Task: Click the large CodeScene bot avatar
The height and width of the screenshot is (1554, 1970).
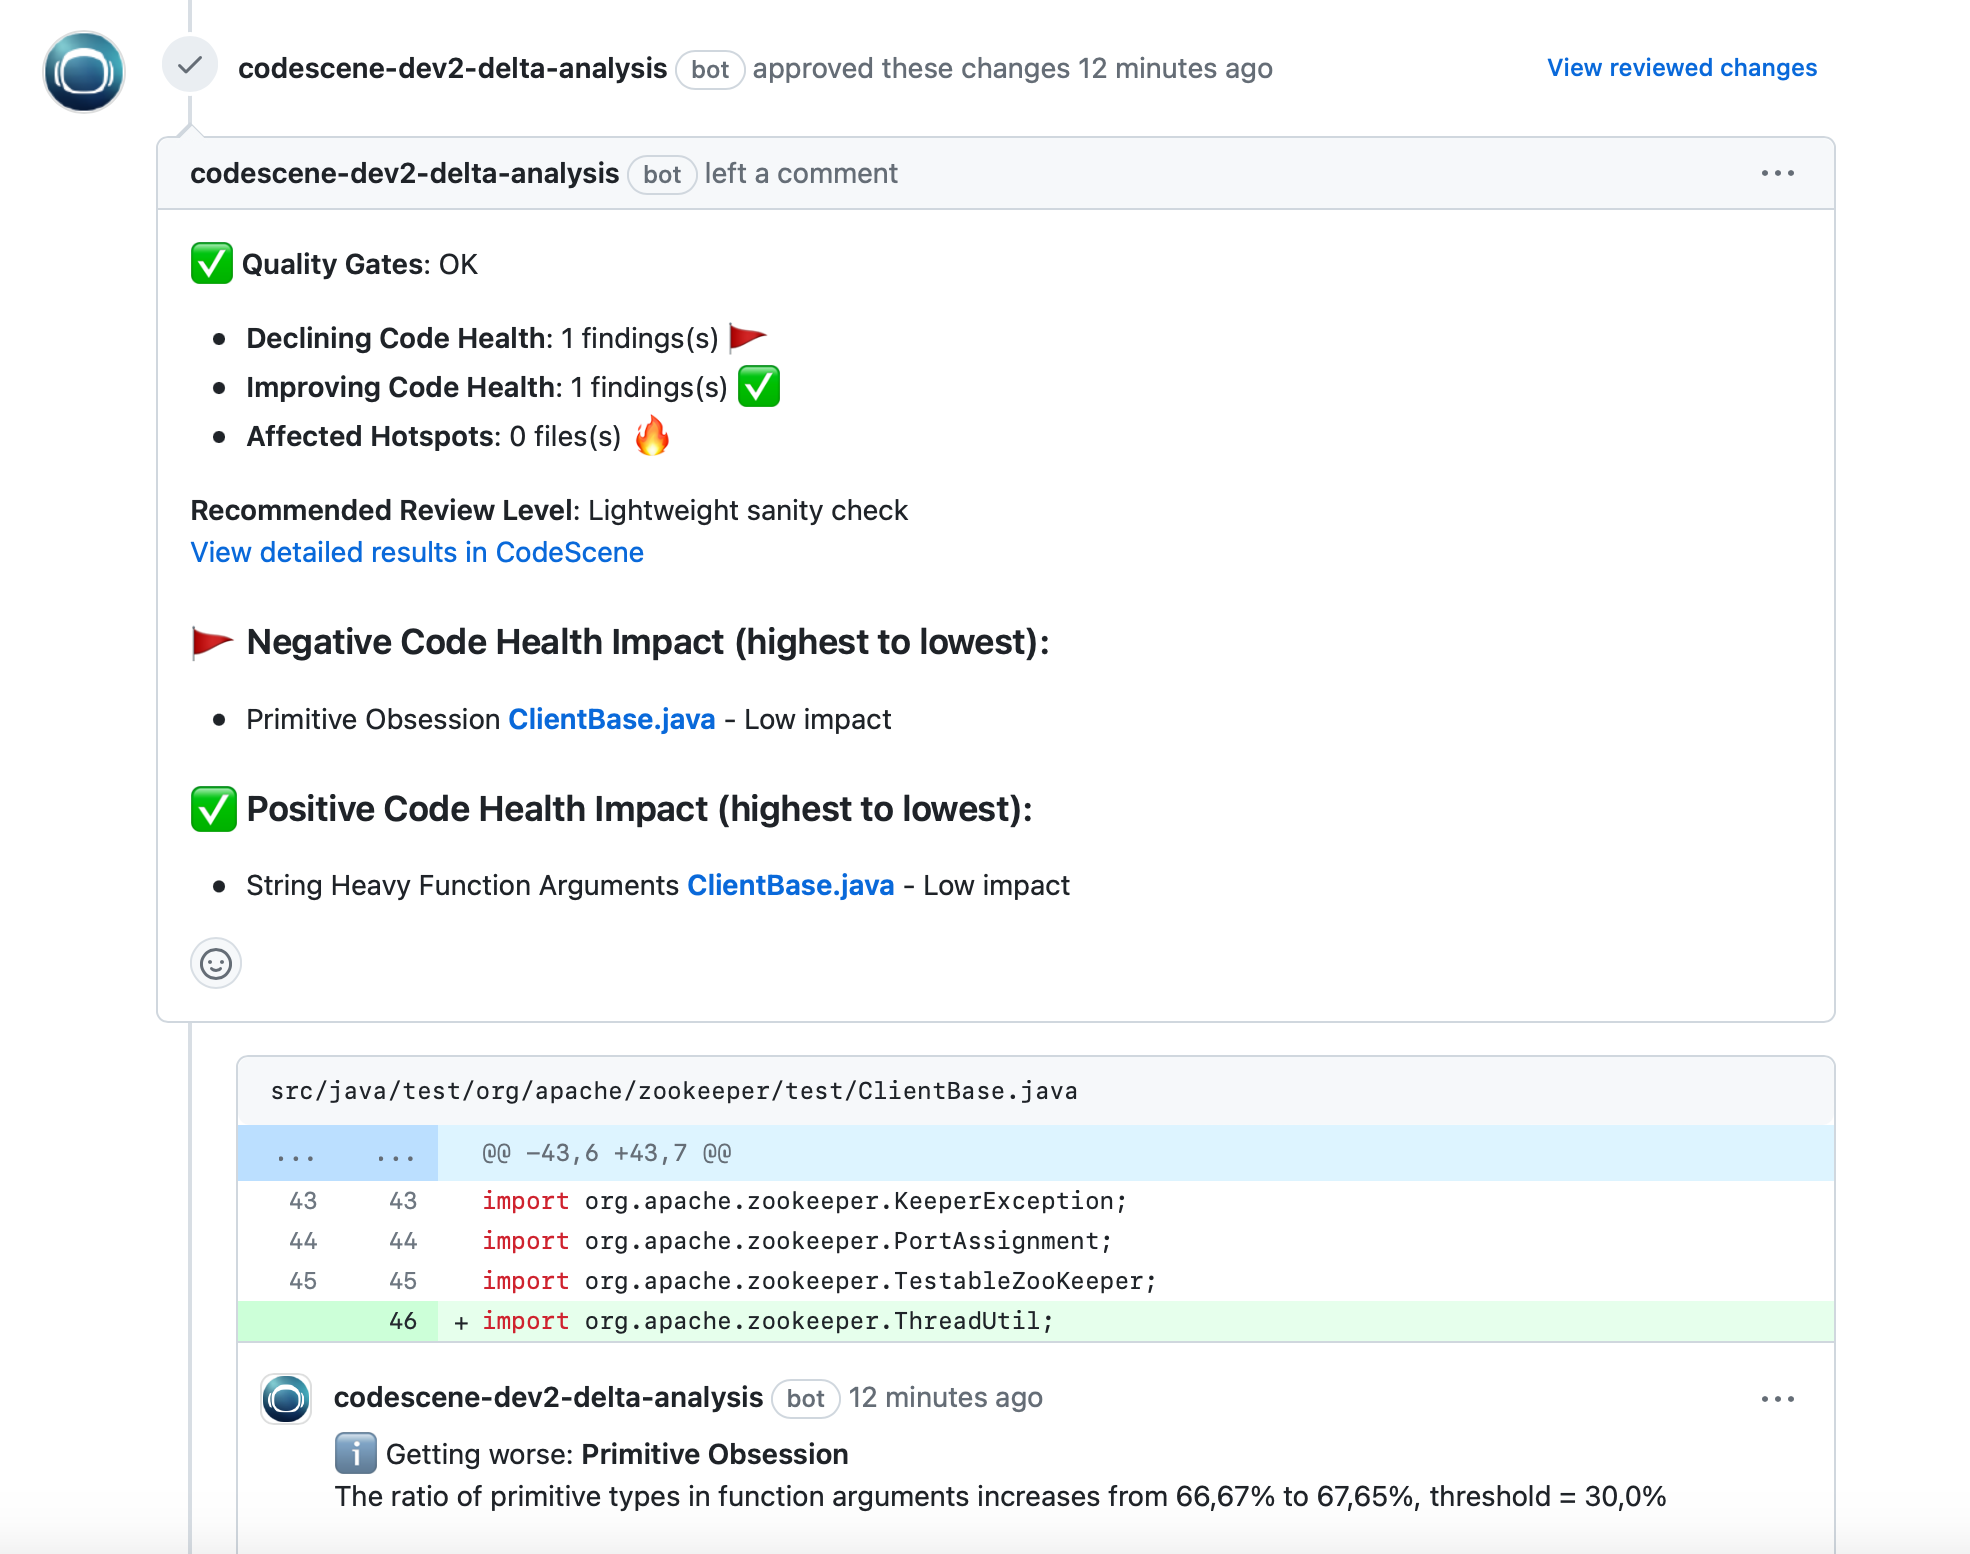Action: click(84, 72)
